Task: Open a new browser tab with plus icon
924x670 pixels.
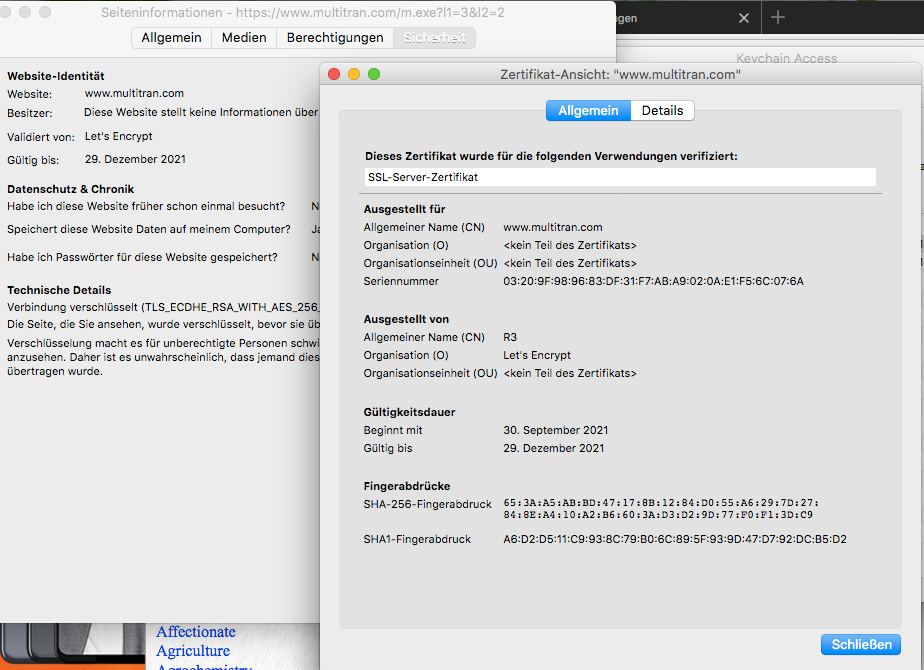Action: 778,17
